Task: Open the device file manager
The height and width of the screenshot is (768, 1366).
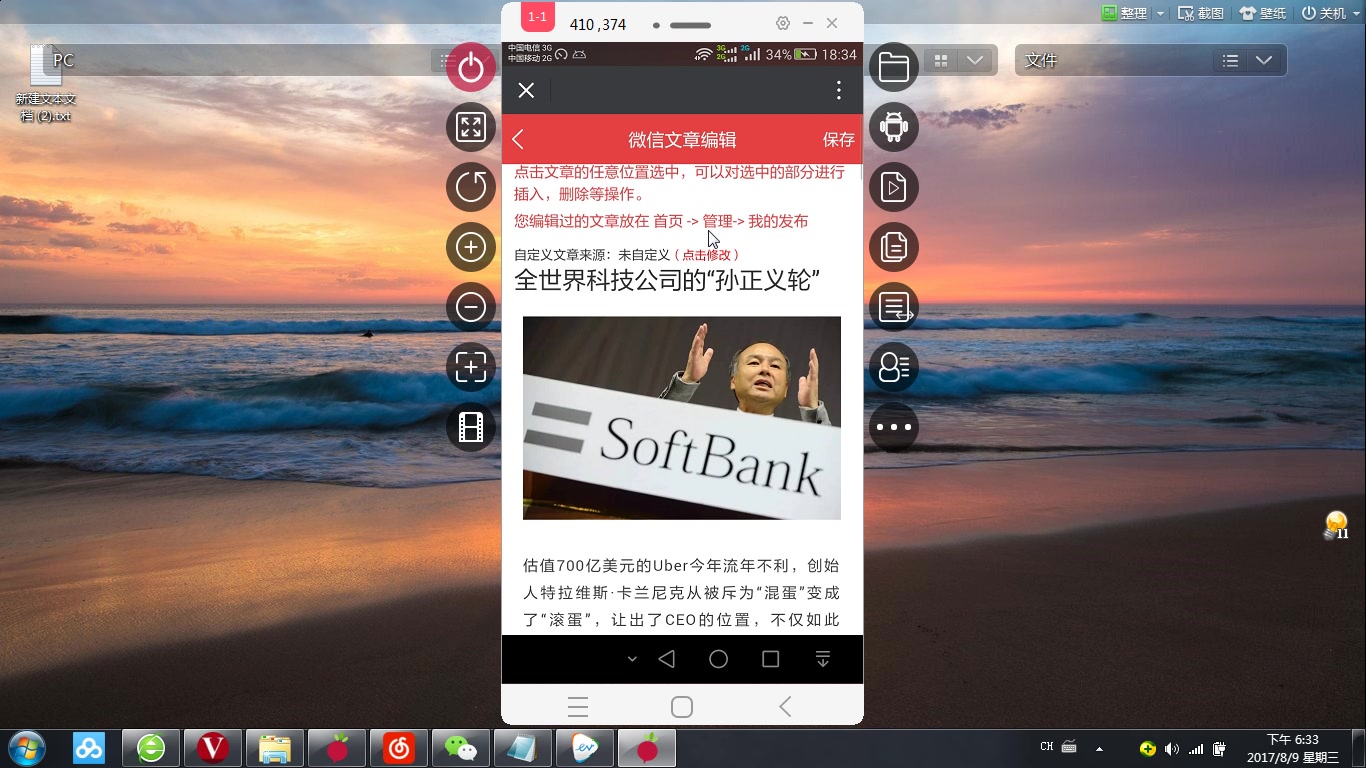Action: (893, 67)
